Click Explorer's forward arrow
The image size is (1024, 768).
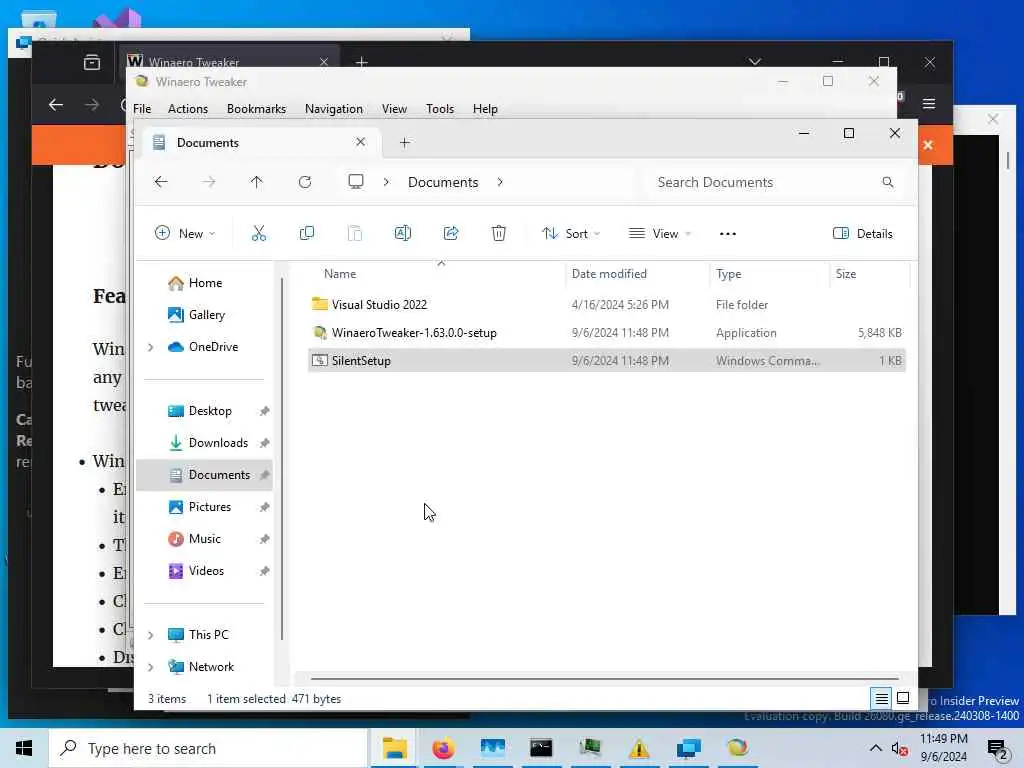coord(208,182)
